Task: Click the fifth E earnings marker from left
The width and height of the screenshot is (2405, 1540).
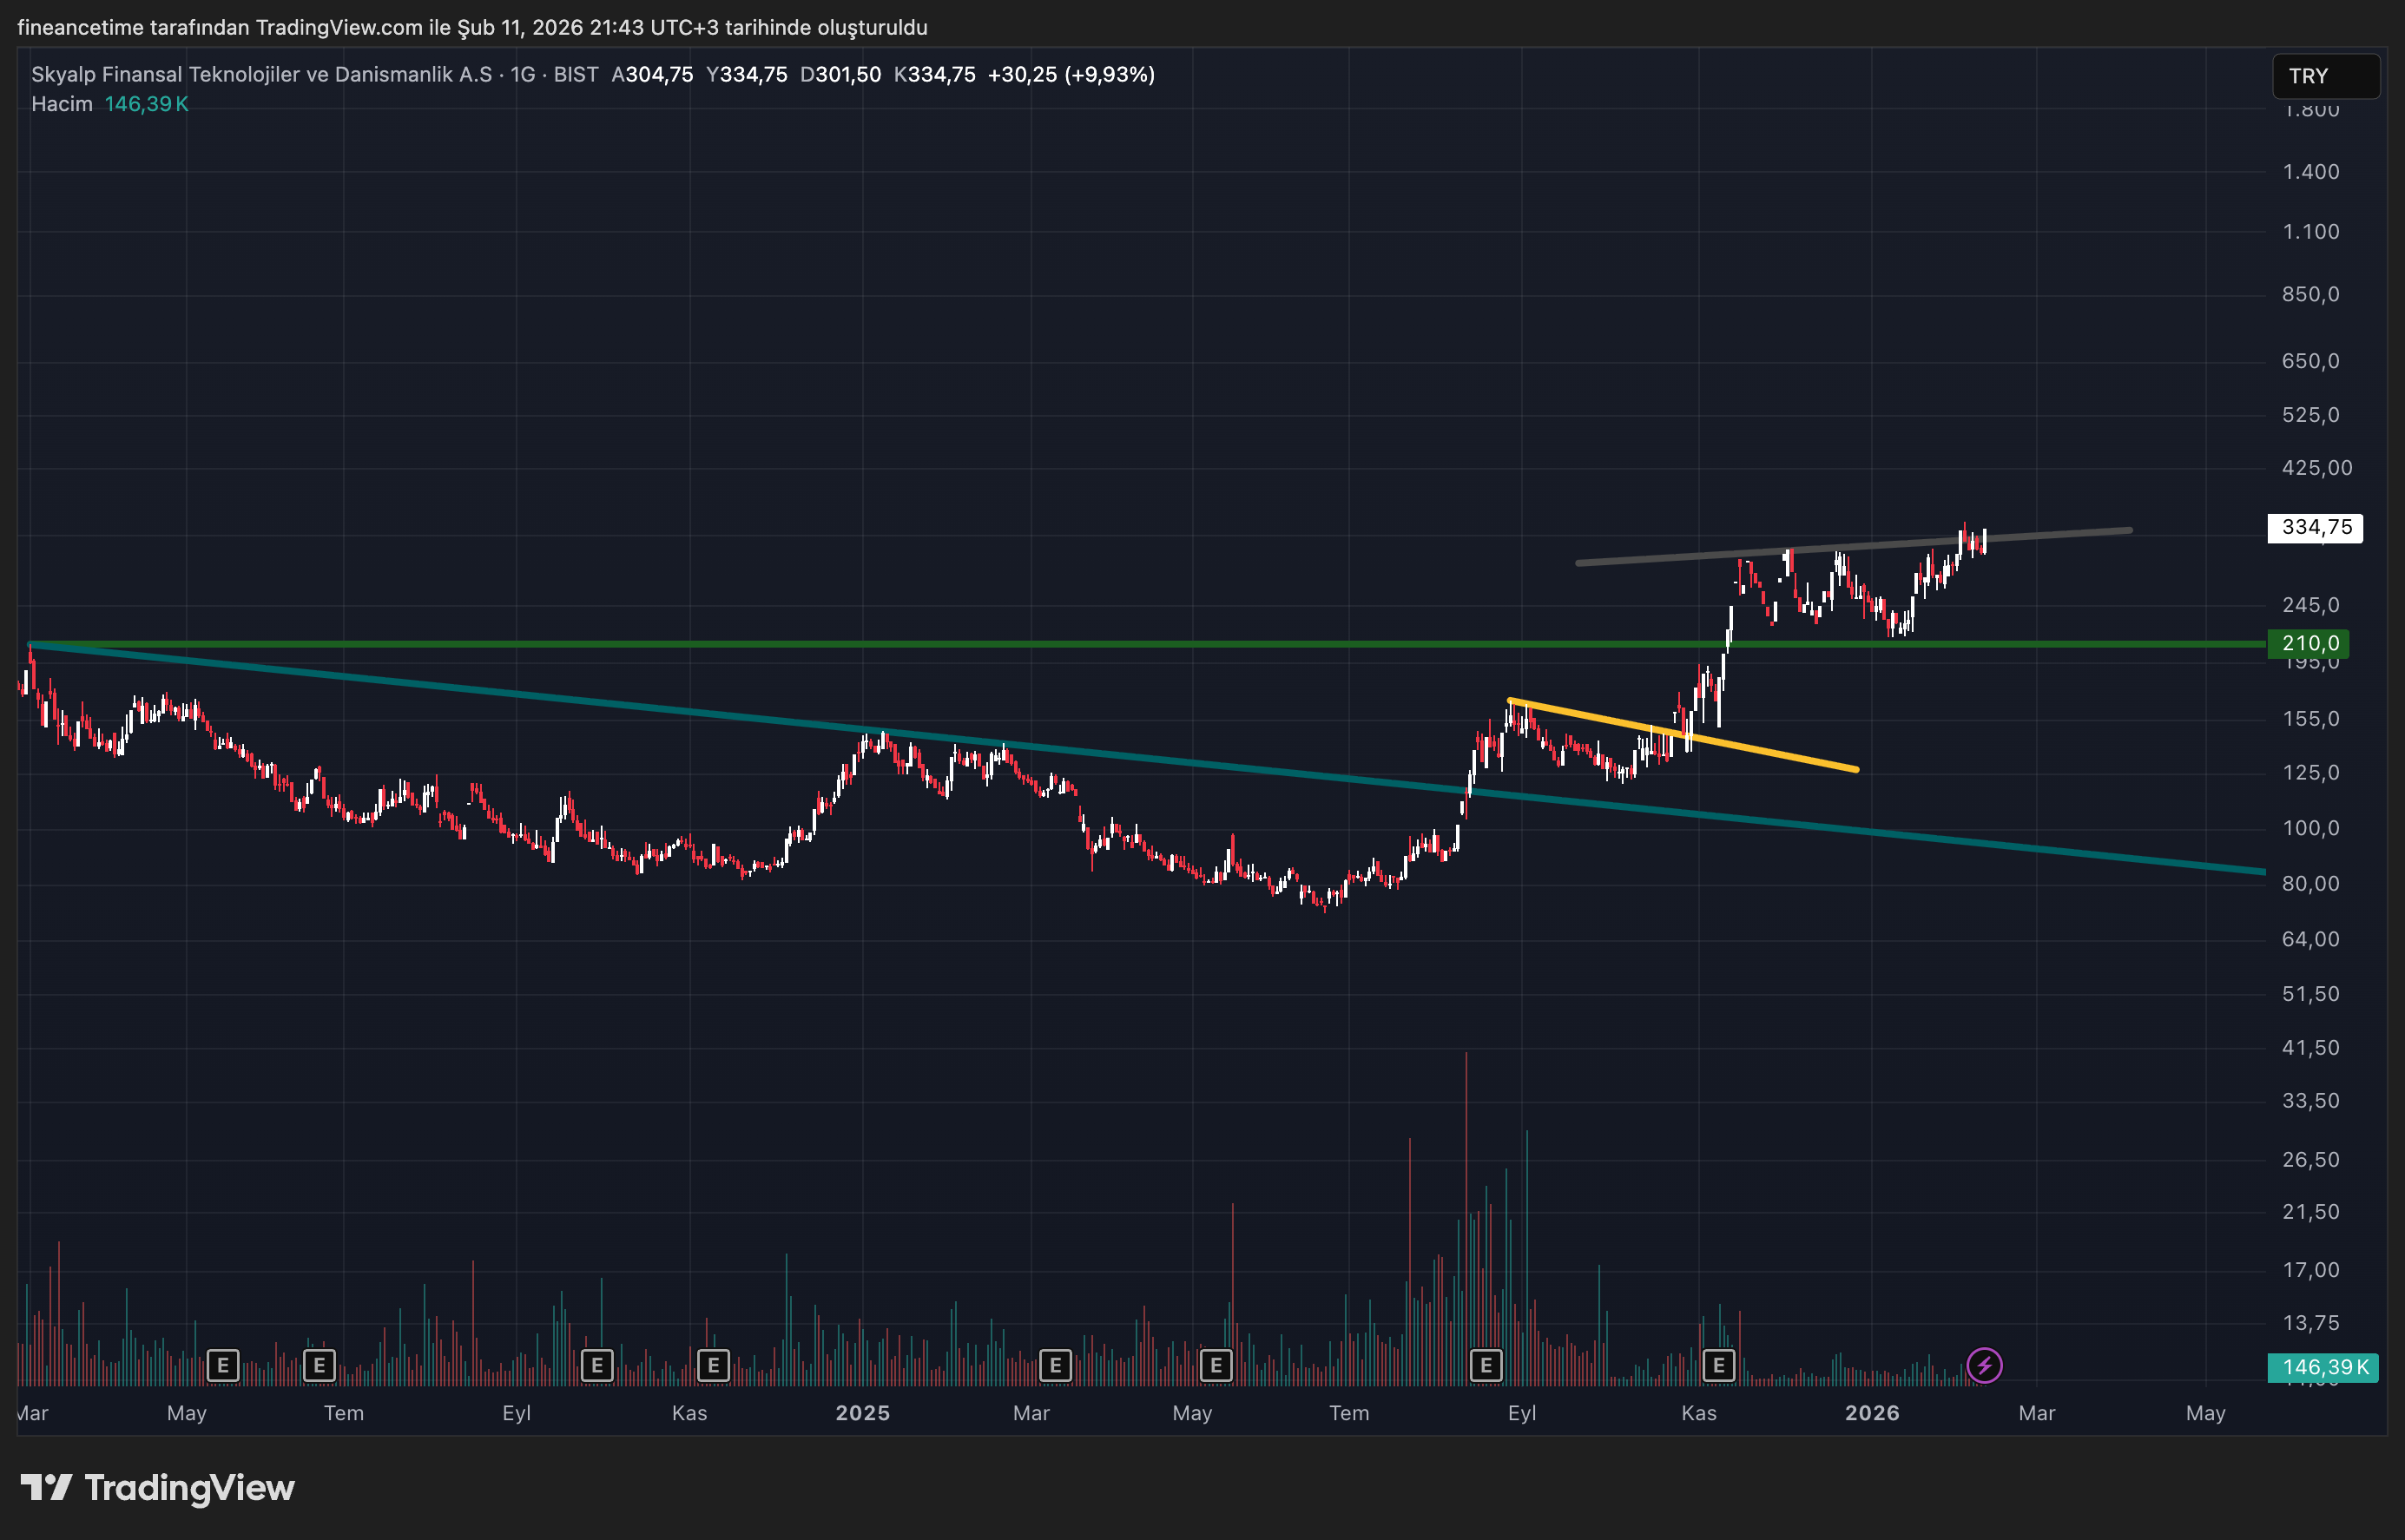Action: point(1055,1365)
